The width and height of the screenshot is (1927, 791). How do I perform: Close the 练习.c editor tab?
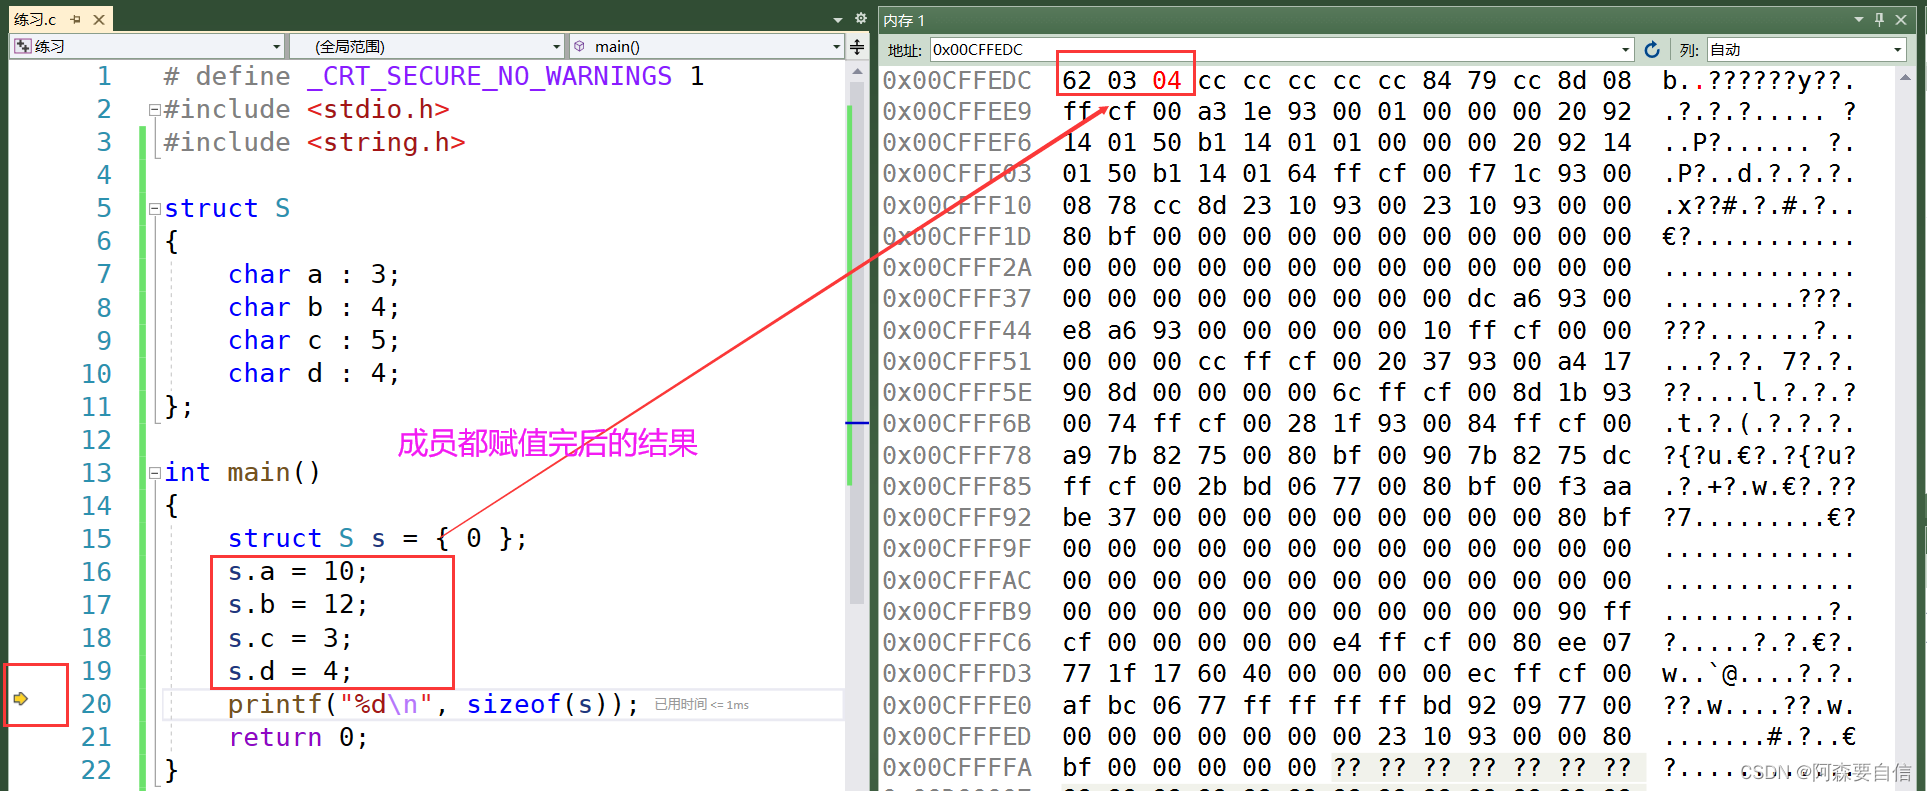point(99,19)
